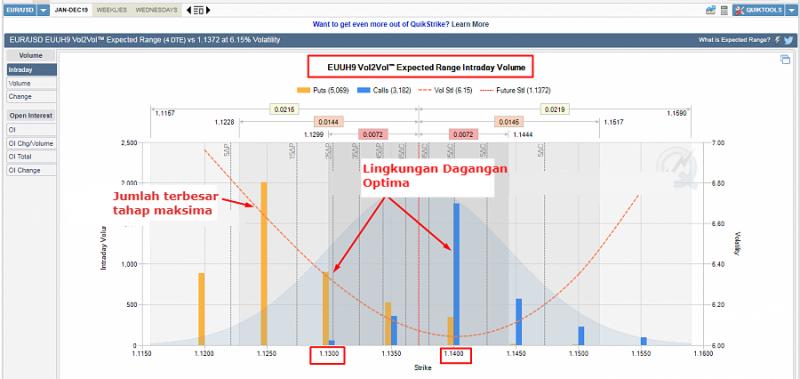800x379 pixels.
Task: Click the 0.0145 range label
Action: [x=508, y=122]
